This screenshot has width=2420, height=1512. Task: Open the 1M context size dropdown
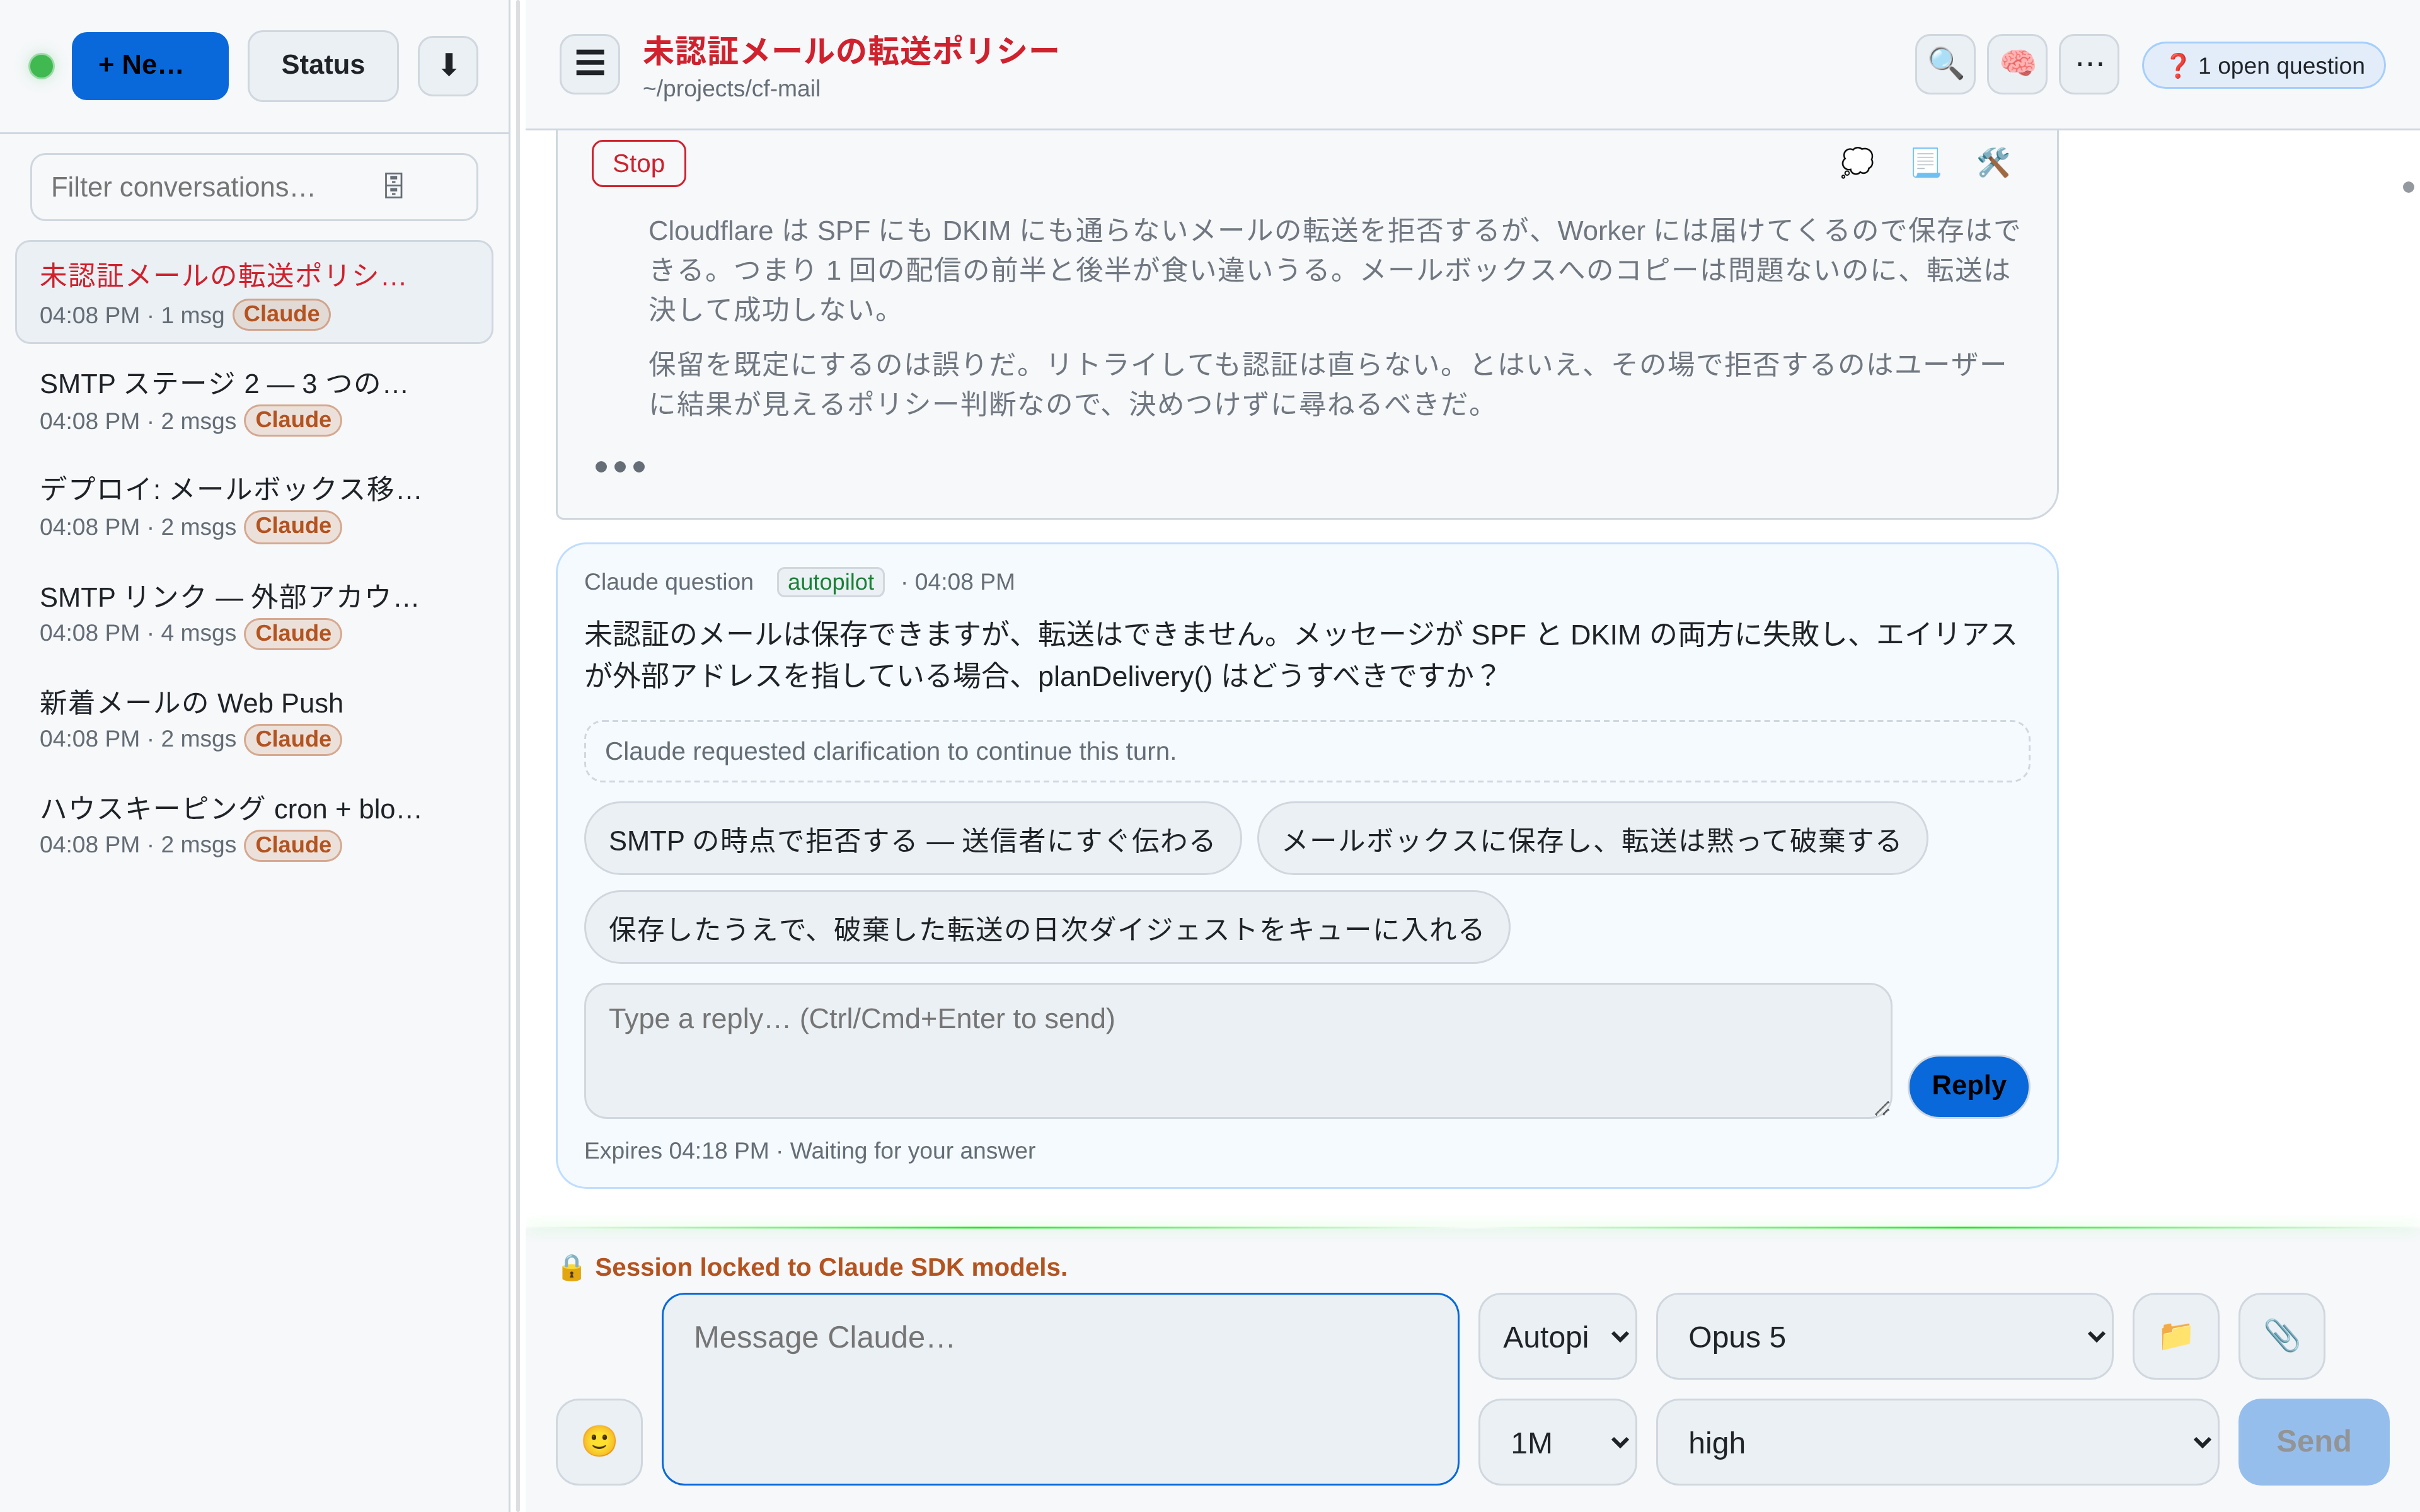(1557, 1442)
